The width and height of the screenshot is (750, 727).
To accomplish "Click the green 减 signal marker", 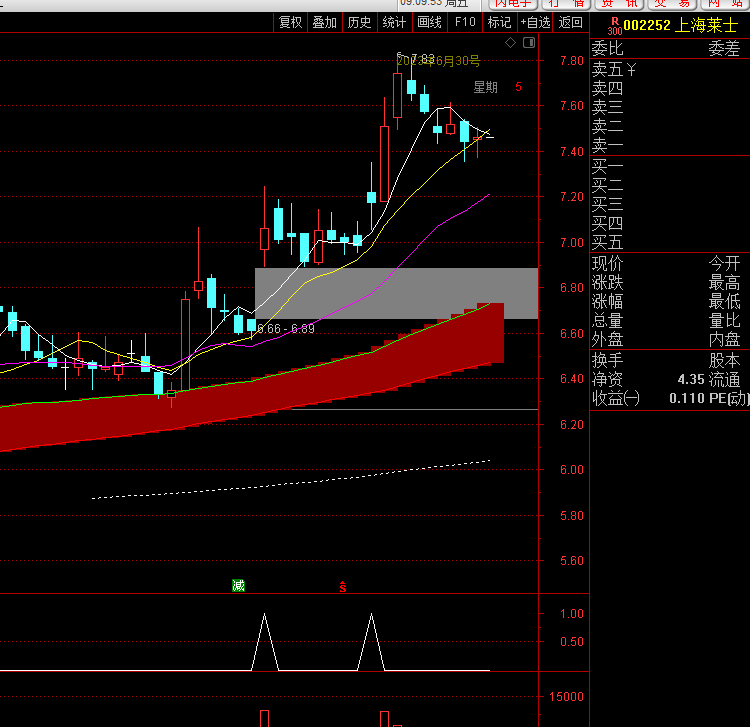I will 238,585.
